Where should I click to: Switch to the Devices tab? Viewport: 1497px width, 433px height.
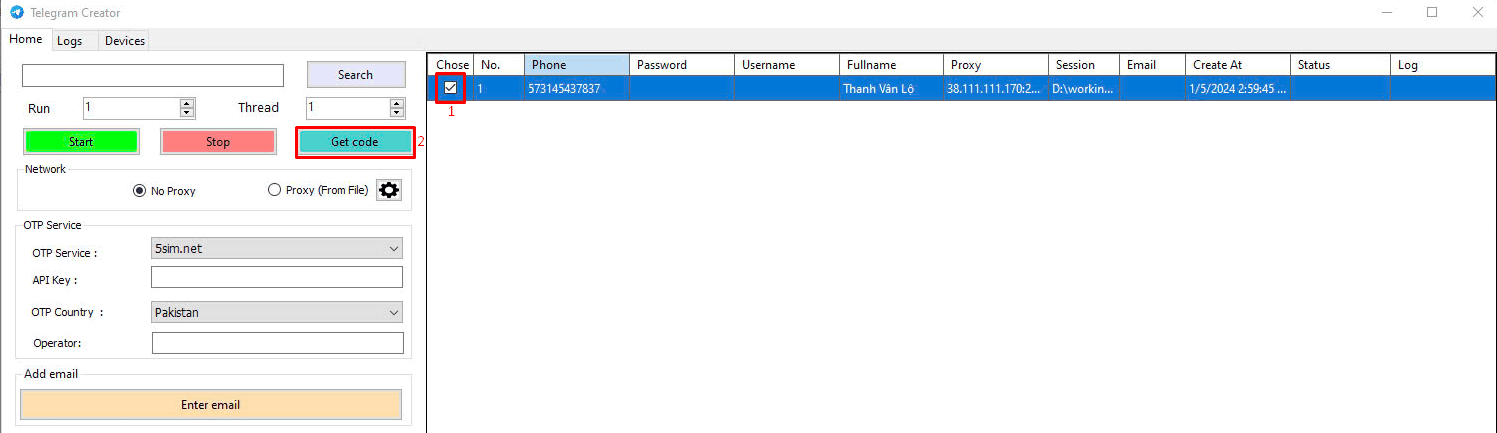click(x=125, y=41)
